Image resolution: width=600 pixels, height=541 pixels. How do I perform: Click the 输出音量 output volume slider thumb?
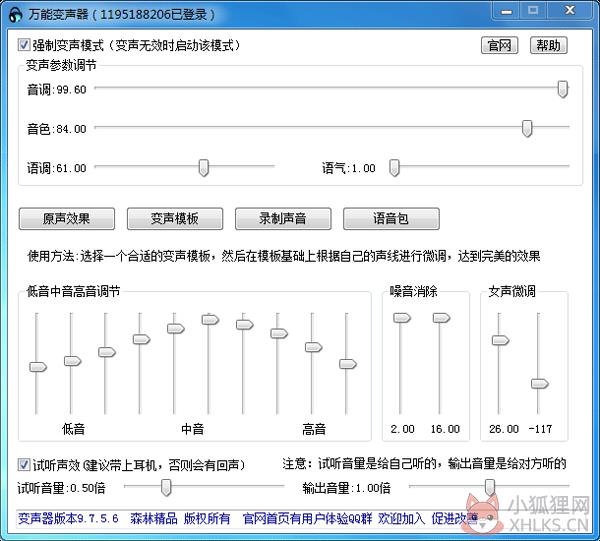490,487
